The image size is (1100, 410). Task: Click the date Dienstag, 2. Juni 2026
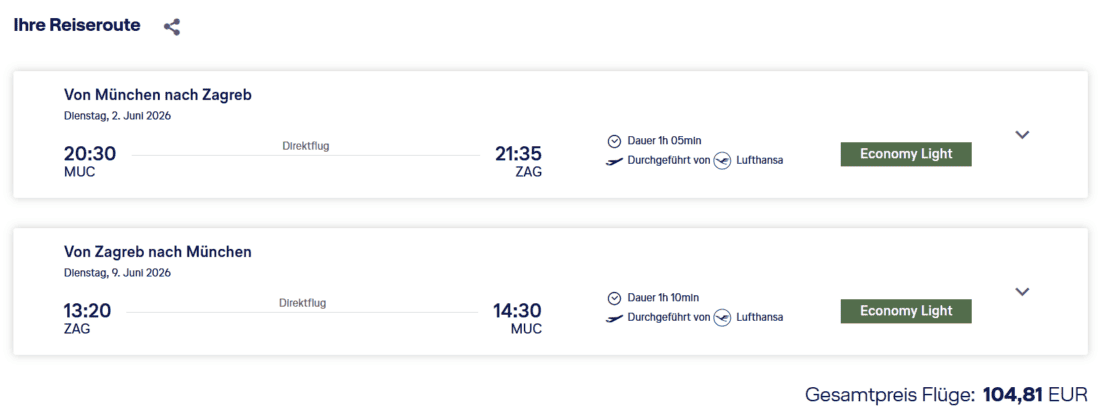point(115,116)
